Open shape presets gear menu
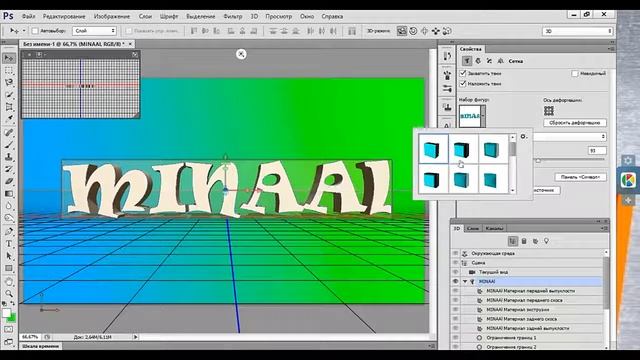This screenshot has width=640, height=360. (x=524, y=137)
